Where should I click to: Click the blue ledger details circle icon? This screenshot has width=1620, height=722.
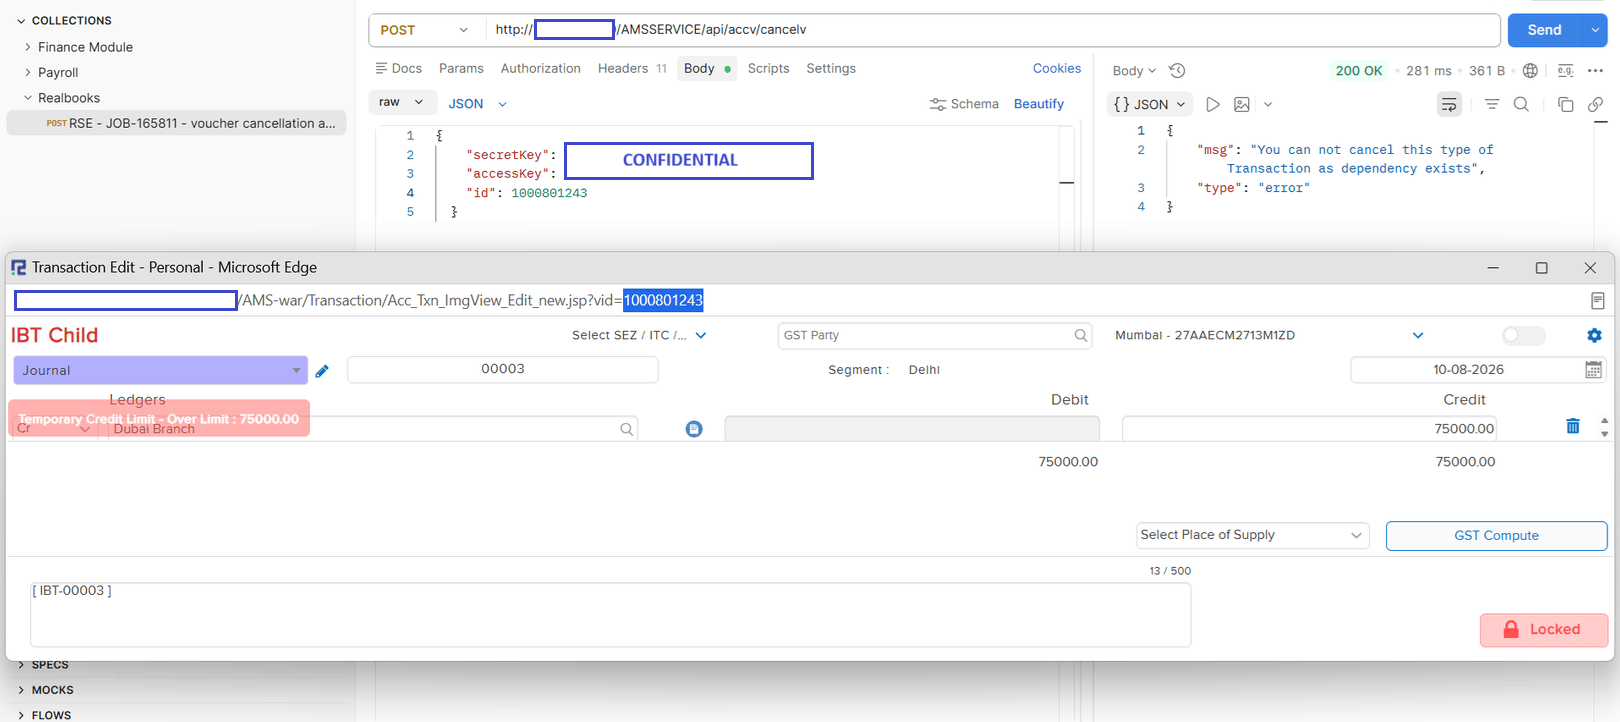[x=694, y=429]
